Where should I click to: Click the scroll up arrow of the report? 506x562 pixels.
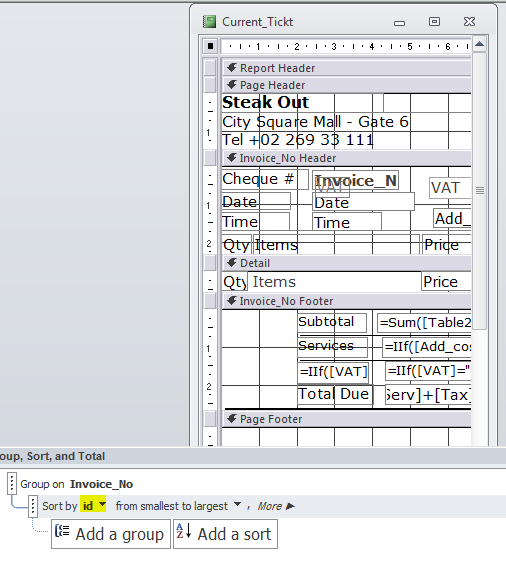click(x=479, y=44)
